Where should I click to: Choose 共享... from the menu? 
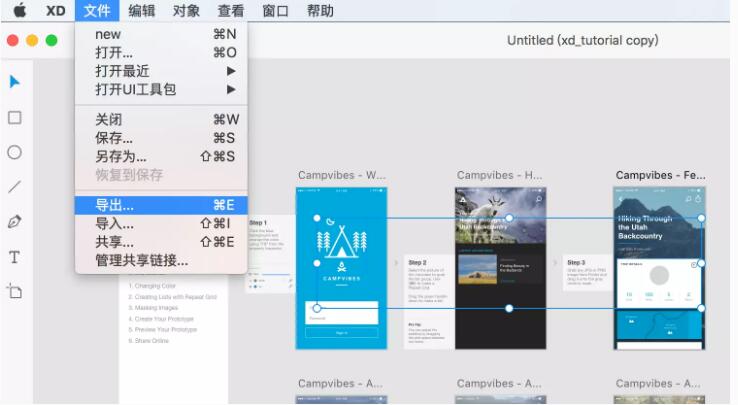pos(161,242)
